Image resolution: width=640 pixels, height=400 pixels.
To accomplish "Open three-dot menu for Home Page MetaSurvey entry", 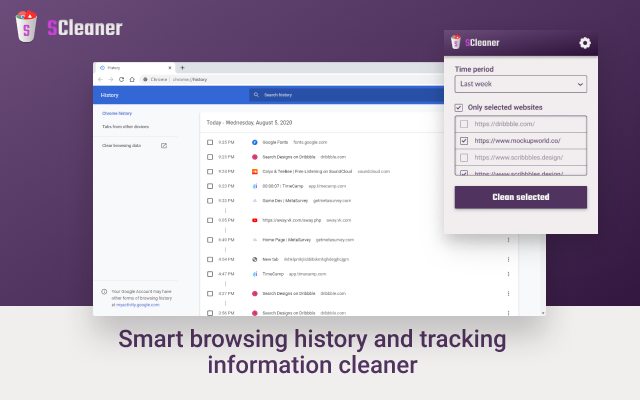I will click(509, 240).
